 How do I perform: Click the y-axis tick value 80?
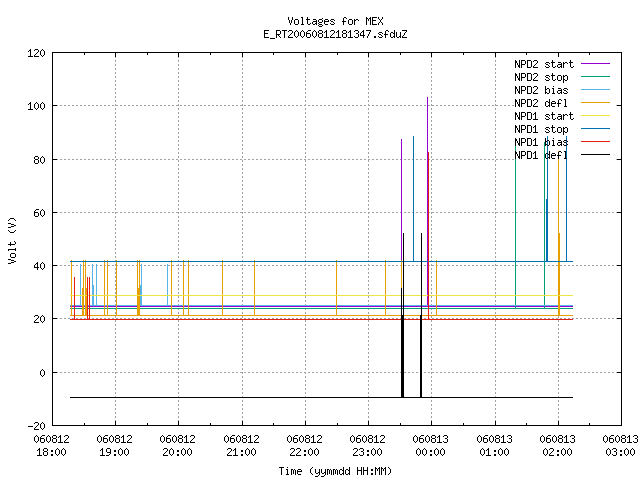(x=40, y=160)
